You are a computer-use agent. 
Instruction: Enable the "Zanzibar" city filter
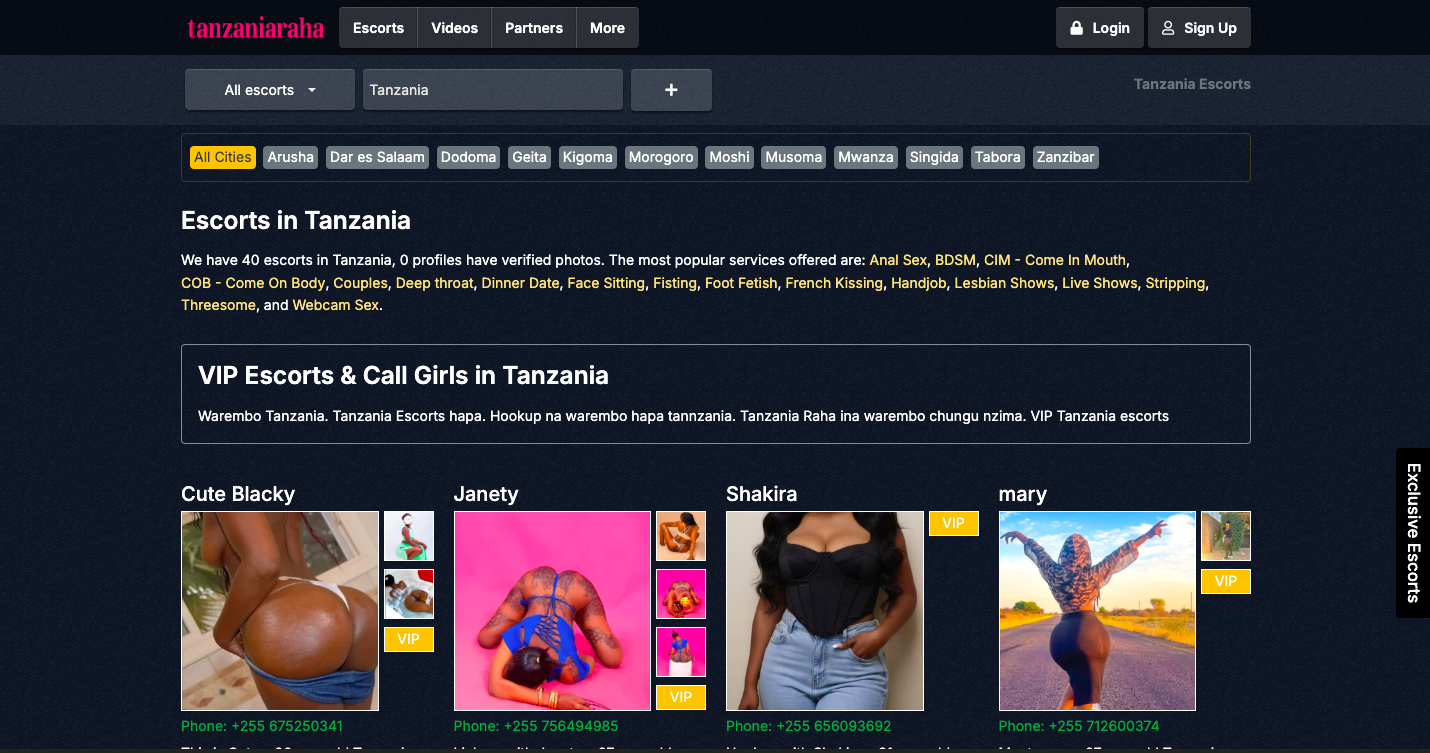(x=1065, y=157)
